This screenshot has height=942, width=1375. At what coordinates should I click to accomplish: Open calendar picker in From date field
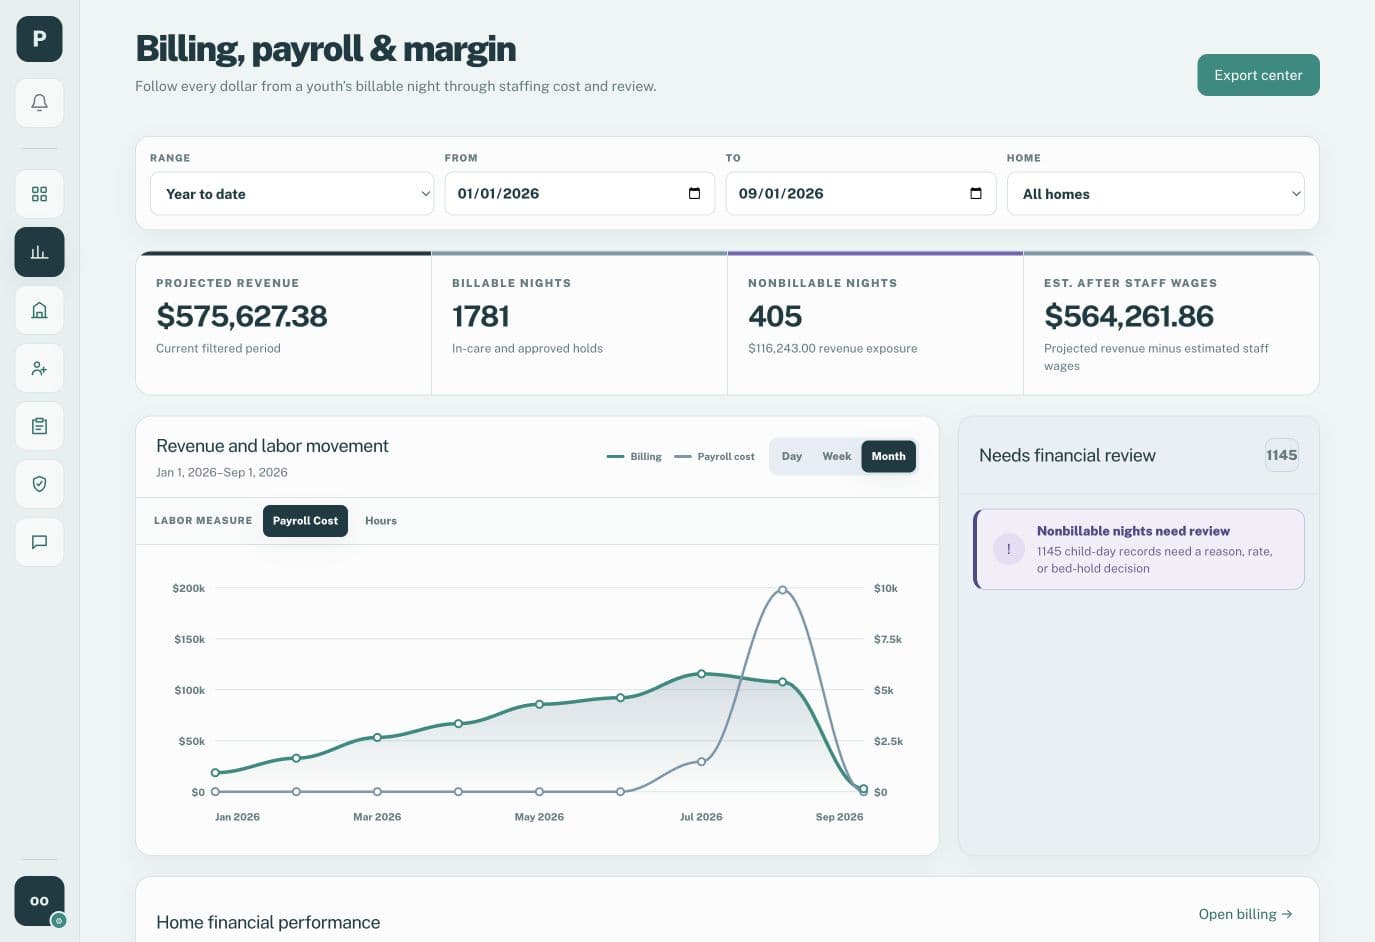(694, 194)
